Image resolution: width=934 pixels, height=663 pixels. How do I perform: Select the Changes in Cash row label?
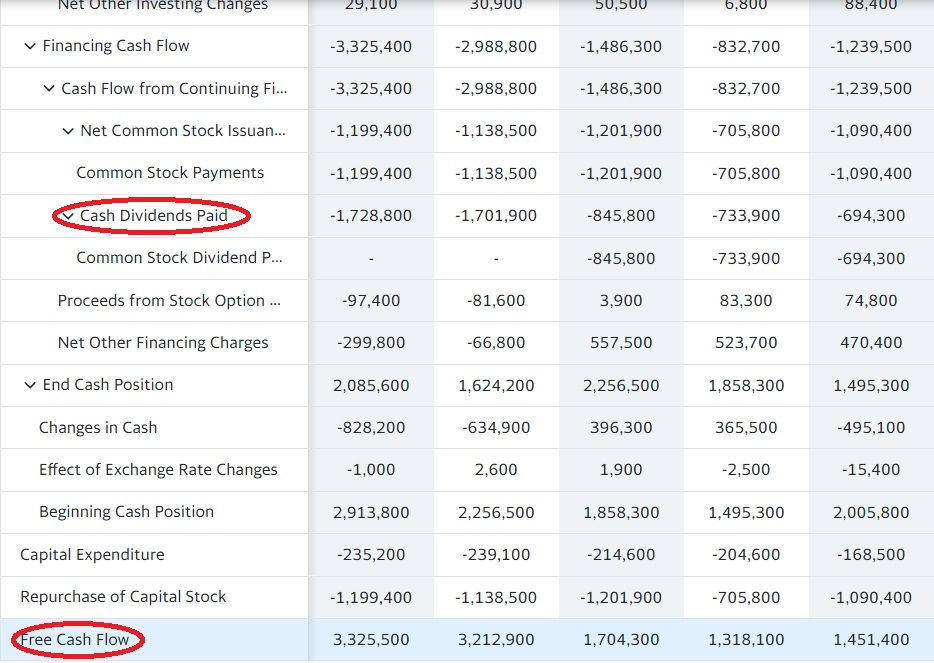click(x=98, y=428)
